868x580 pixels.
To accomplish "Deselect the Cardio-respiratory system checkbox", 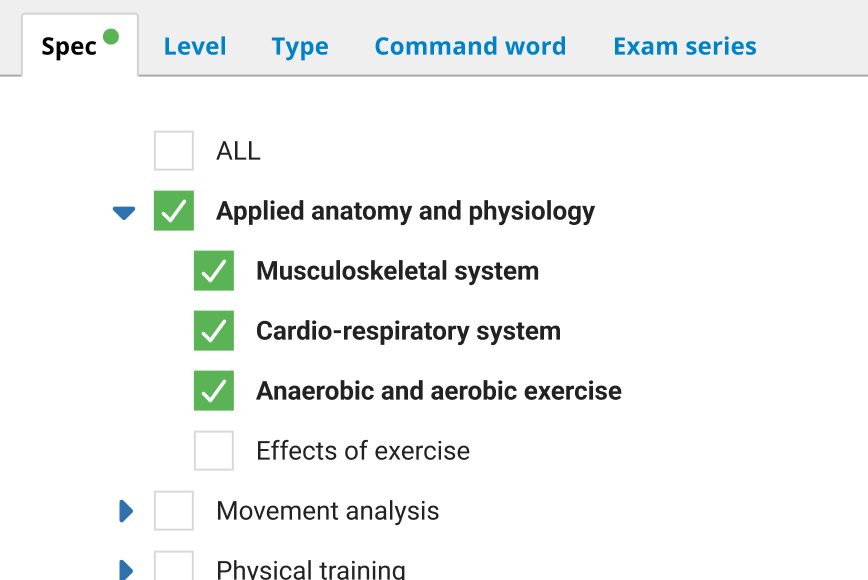I will [x=214, y=331].
